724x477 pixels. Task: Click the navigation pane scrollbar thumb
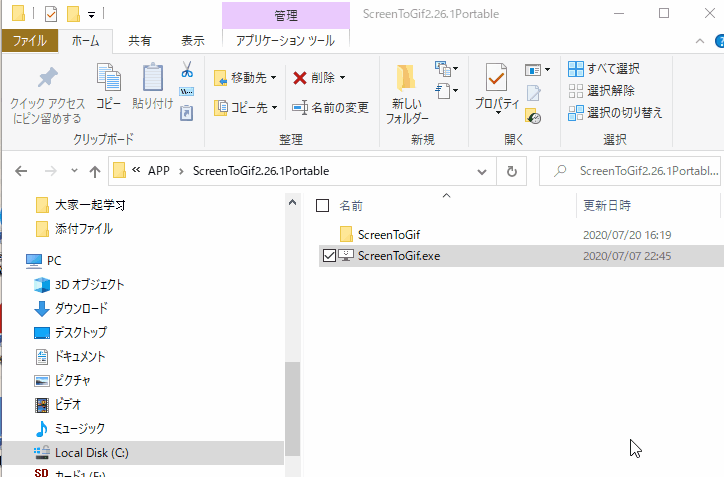point(292,409)
